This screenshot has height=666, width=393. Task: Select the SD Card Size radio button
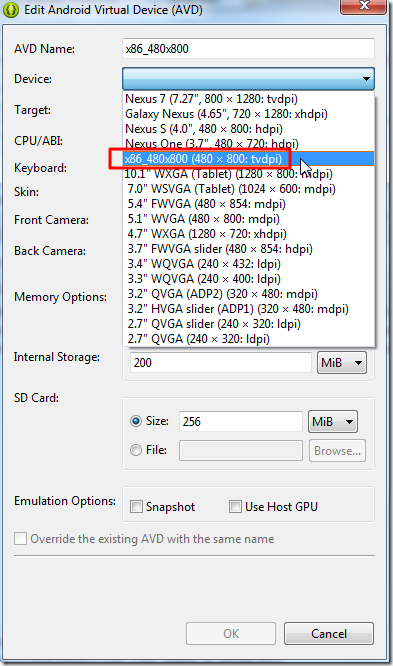[x=136, y=421]
